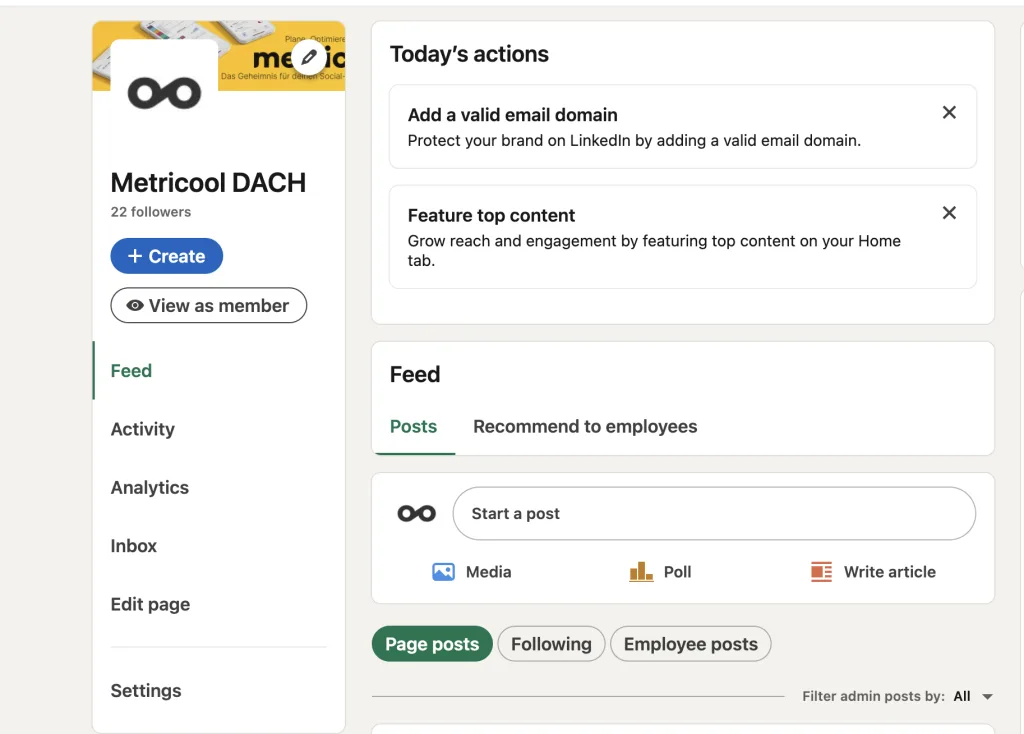1024x734 pixels.
Task: Click the Start a post field
Action: click(x=714, y=513)
